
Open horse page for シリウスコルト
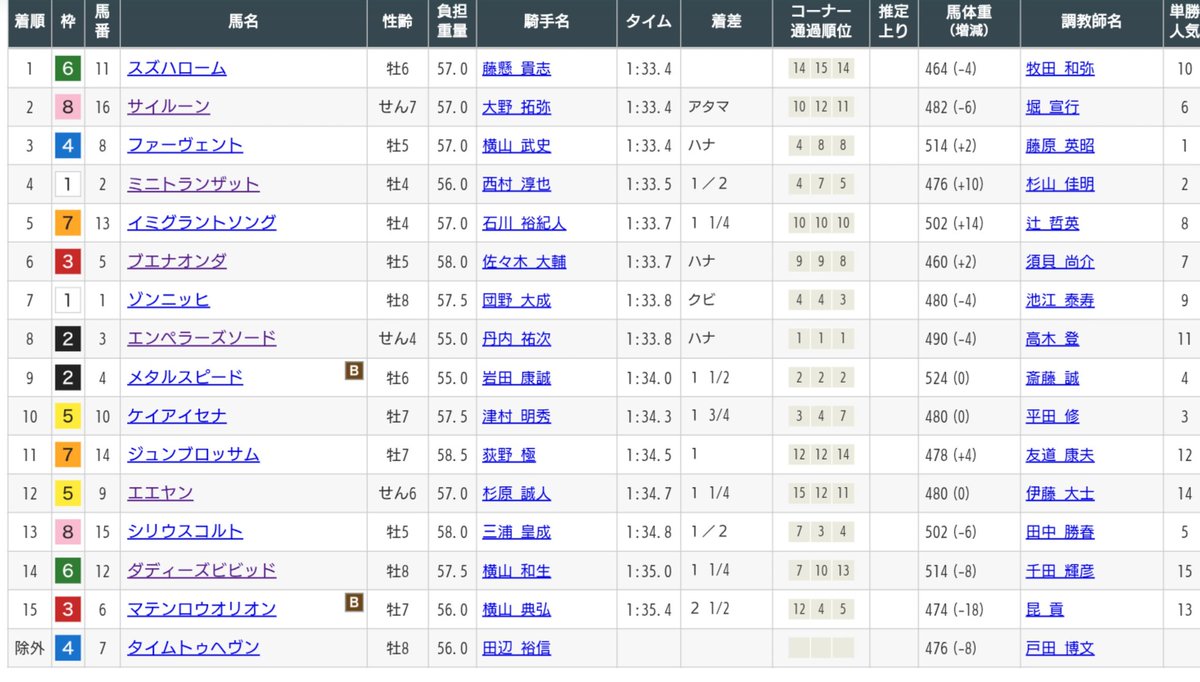(185, 532)
